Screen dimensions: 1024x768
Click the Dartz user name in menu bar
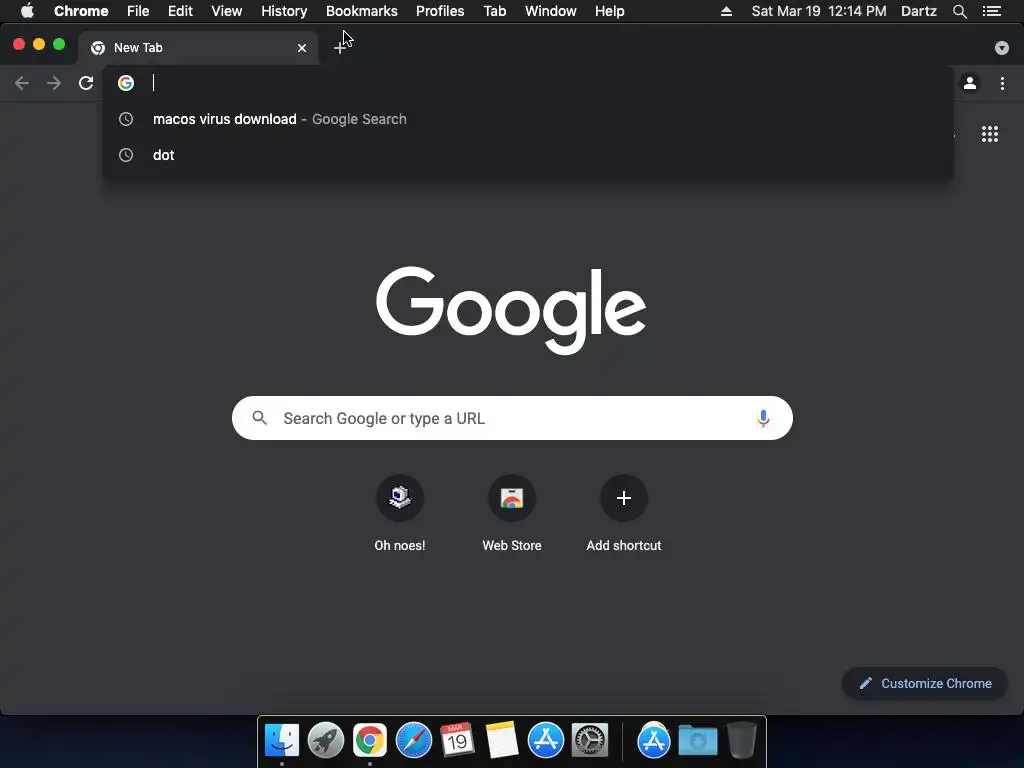pyautogui.click(x=919, y=11)
